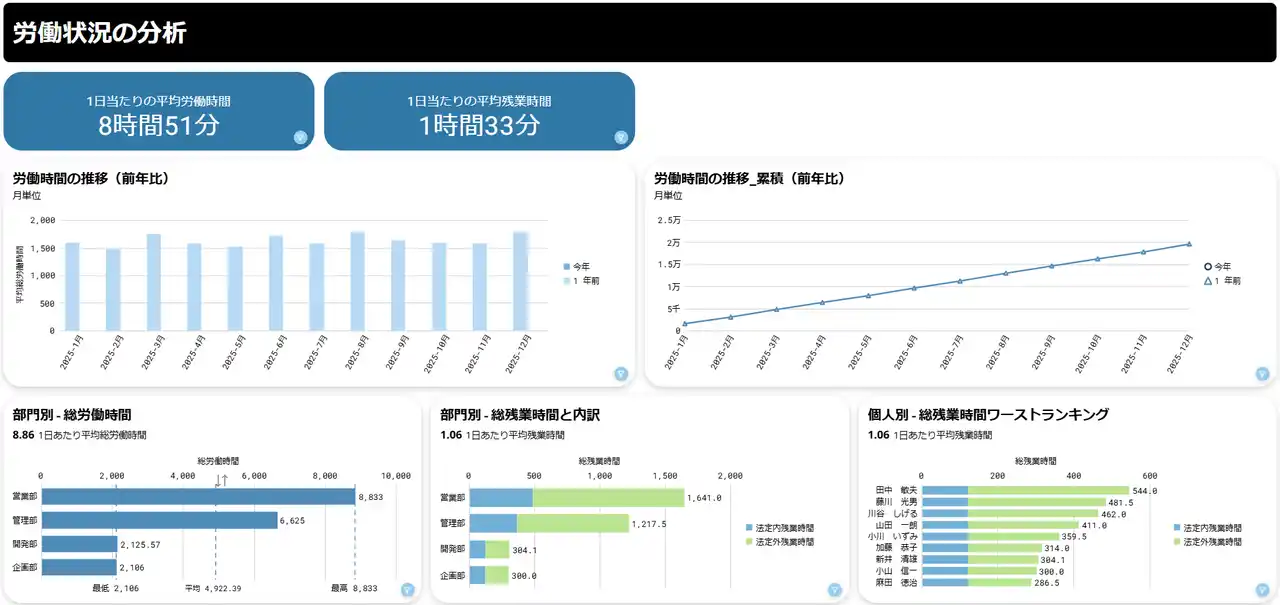Click filter icon on 平均労働時間 card
The image size is (1280, 605).
pos(300,137)
